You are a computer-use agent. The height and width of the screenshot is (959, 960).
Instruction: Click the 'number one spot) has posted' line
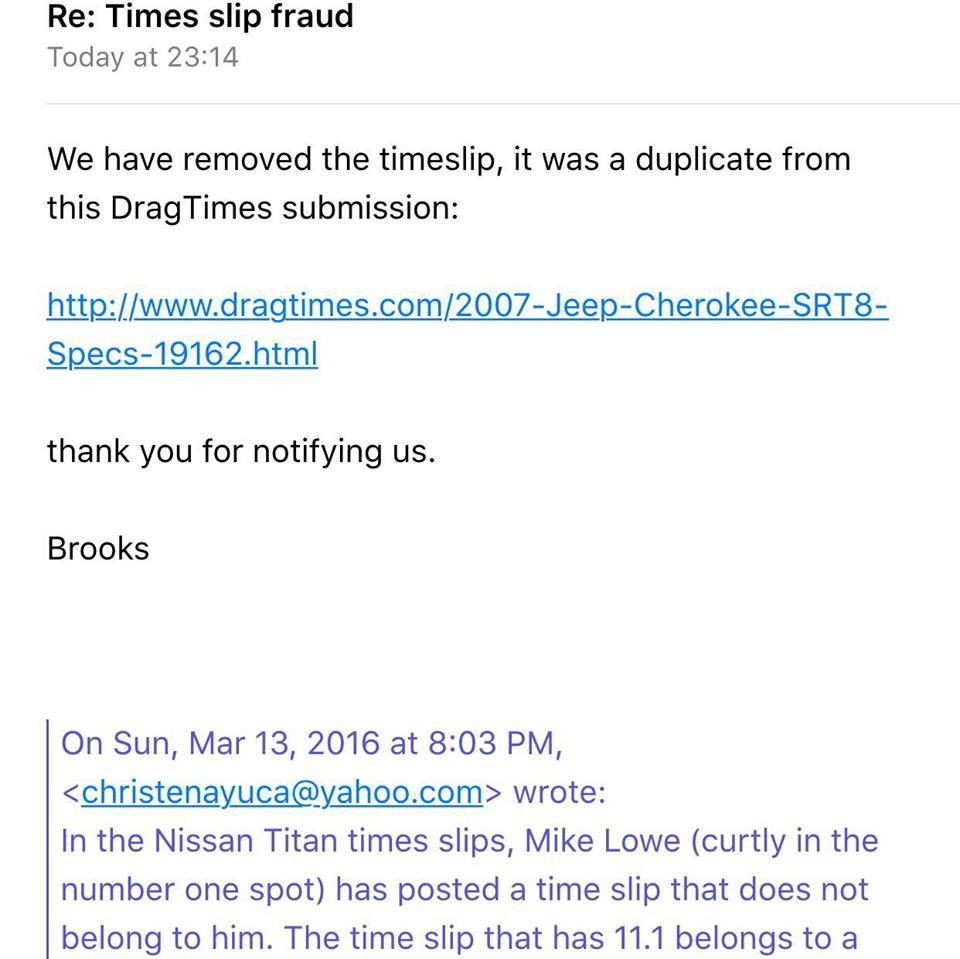pos(465,889)
